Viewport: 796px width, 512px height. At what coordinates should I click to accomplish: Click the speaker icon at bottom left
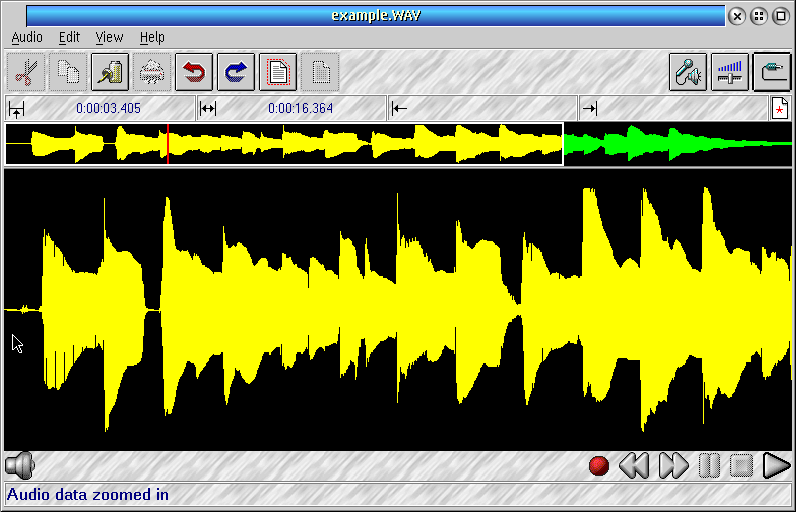tap(20, 465)
